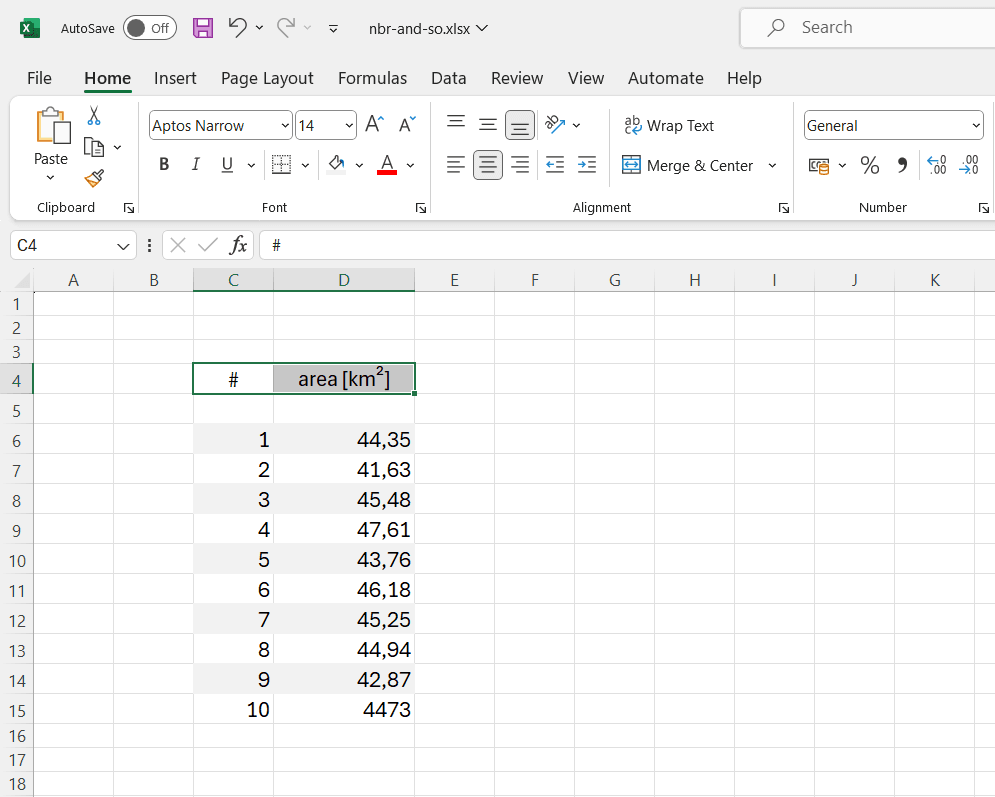Toggle the AutoSave switch
This screenshot has width=995, height=797.
(149, 28)
